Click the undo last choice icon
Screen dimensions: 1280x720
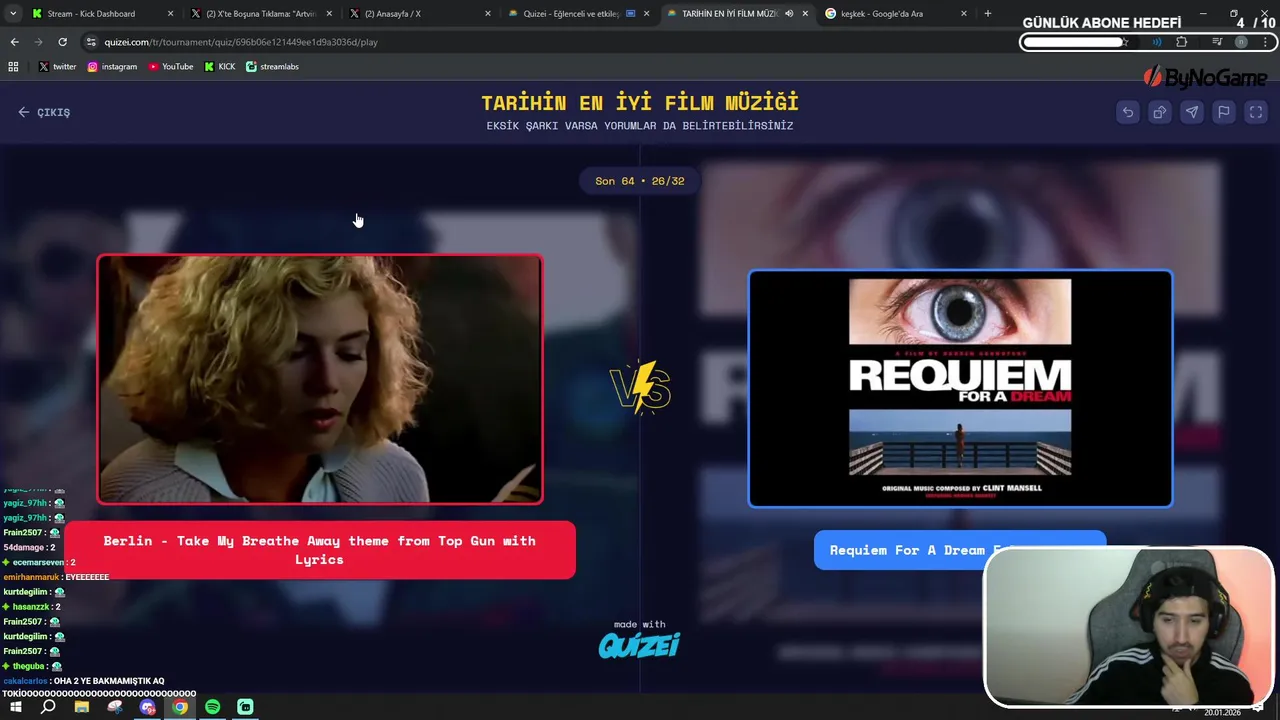click(x=1128, y=112)
